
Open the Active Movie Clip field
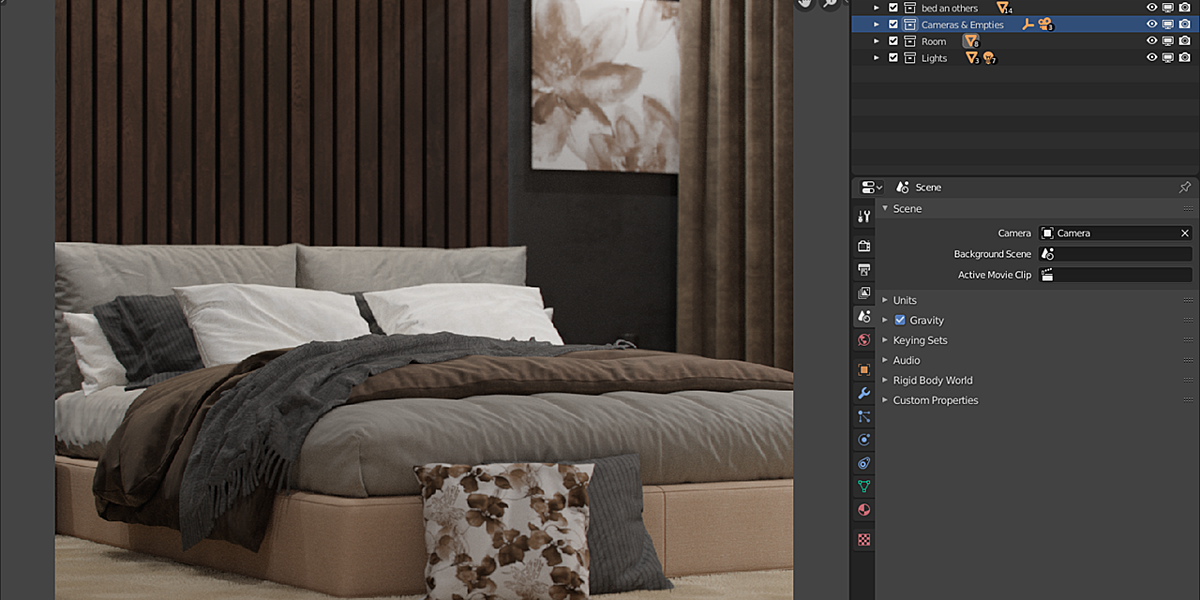pos(1115,275)
